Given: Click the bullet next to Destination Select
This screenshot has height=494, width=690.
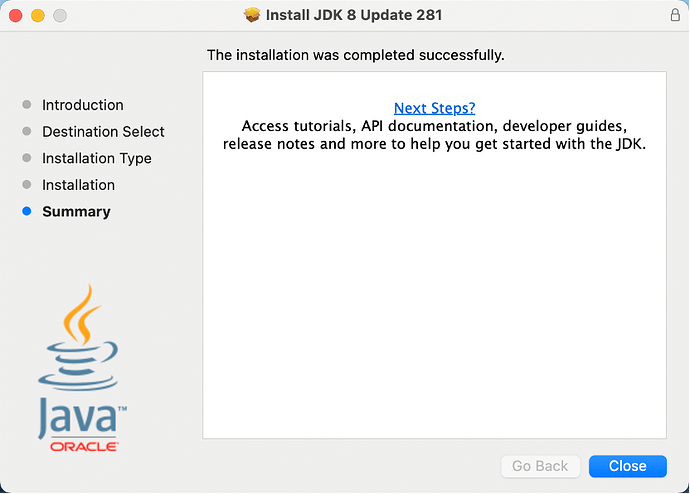Looking at the screenshot, I should pyautogui.click(x=27, y=132).
